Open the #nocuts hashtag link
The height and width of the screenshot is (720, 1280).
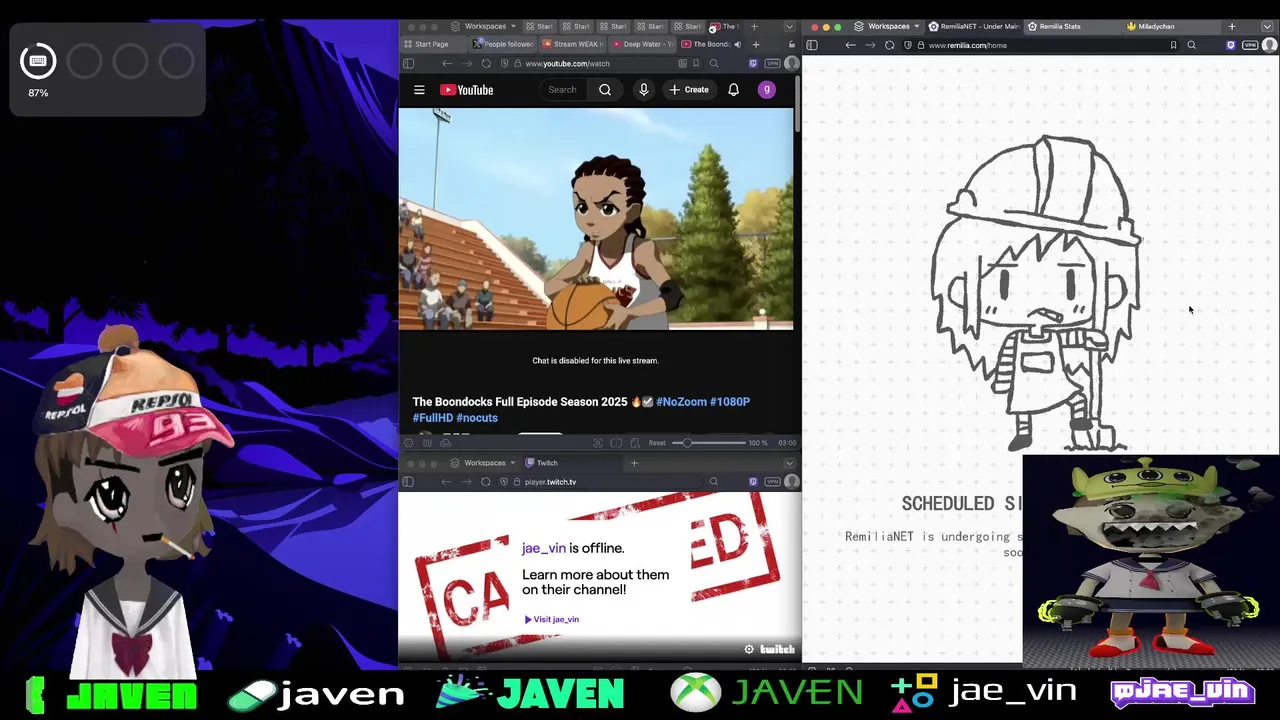(477, 418)
